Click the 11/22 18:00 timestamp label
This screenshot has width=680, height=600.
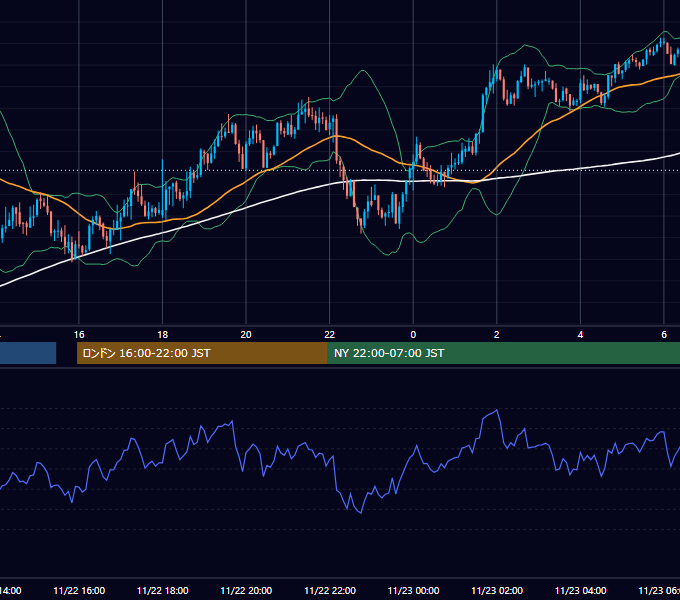[163, 590]
